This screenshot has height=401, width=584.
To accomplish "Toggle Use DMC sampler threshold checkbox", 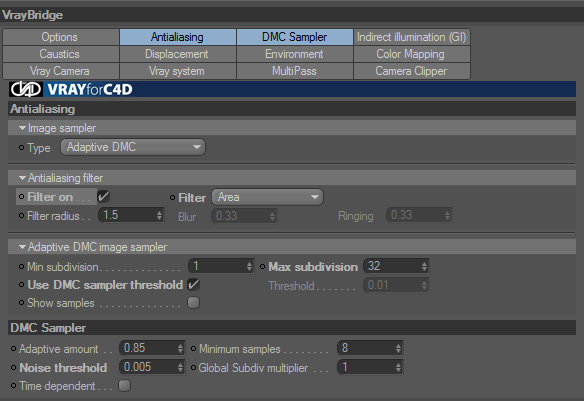I will tap(194, 285).
